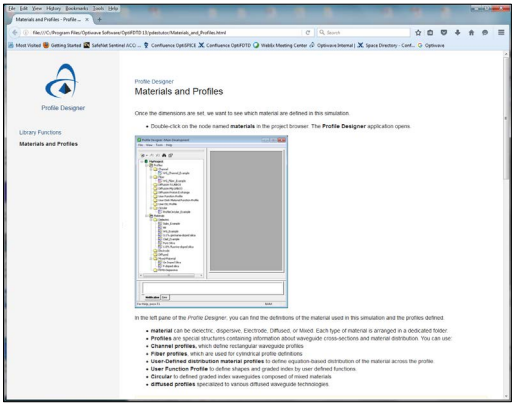Click the bold 'Channel profiles' text
The image size is (515, 407).
[174, 346]
